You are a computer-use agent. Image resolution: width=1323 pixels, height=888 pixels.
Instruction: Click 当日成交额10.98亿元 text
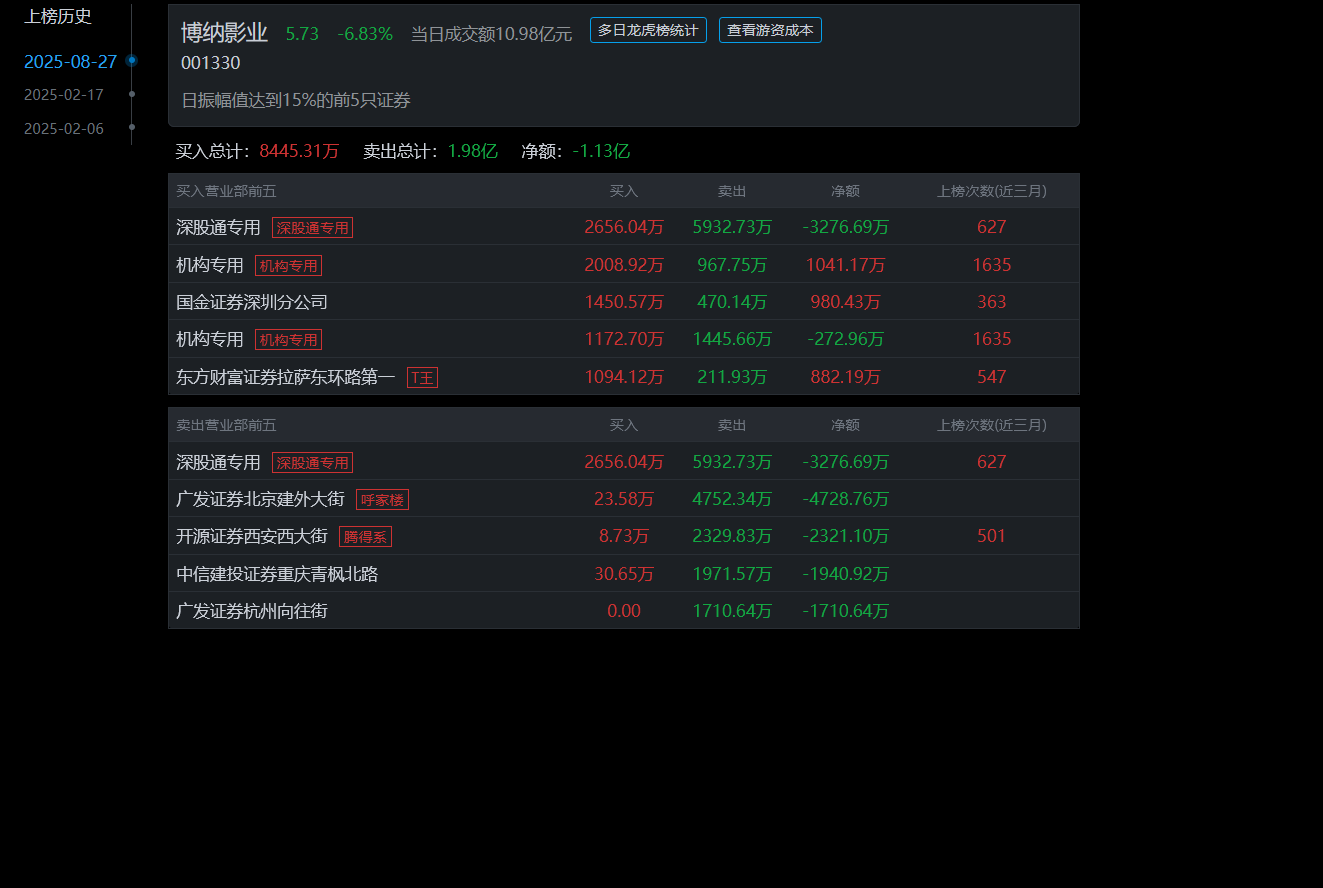pyautogui.click(x=492, y=33)
